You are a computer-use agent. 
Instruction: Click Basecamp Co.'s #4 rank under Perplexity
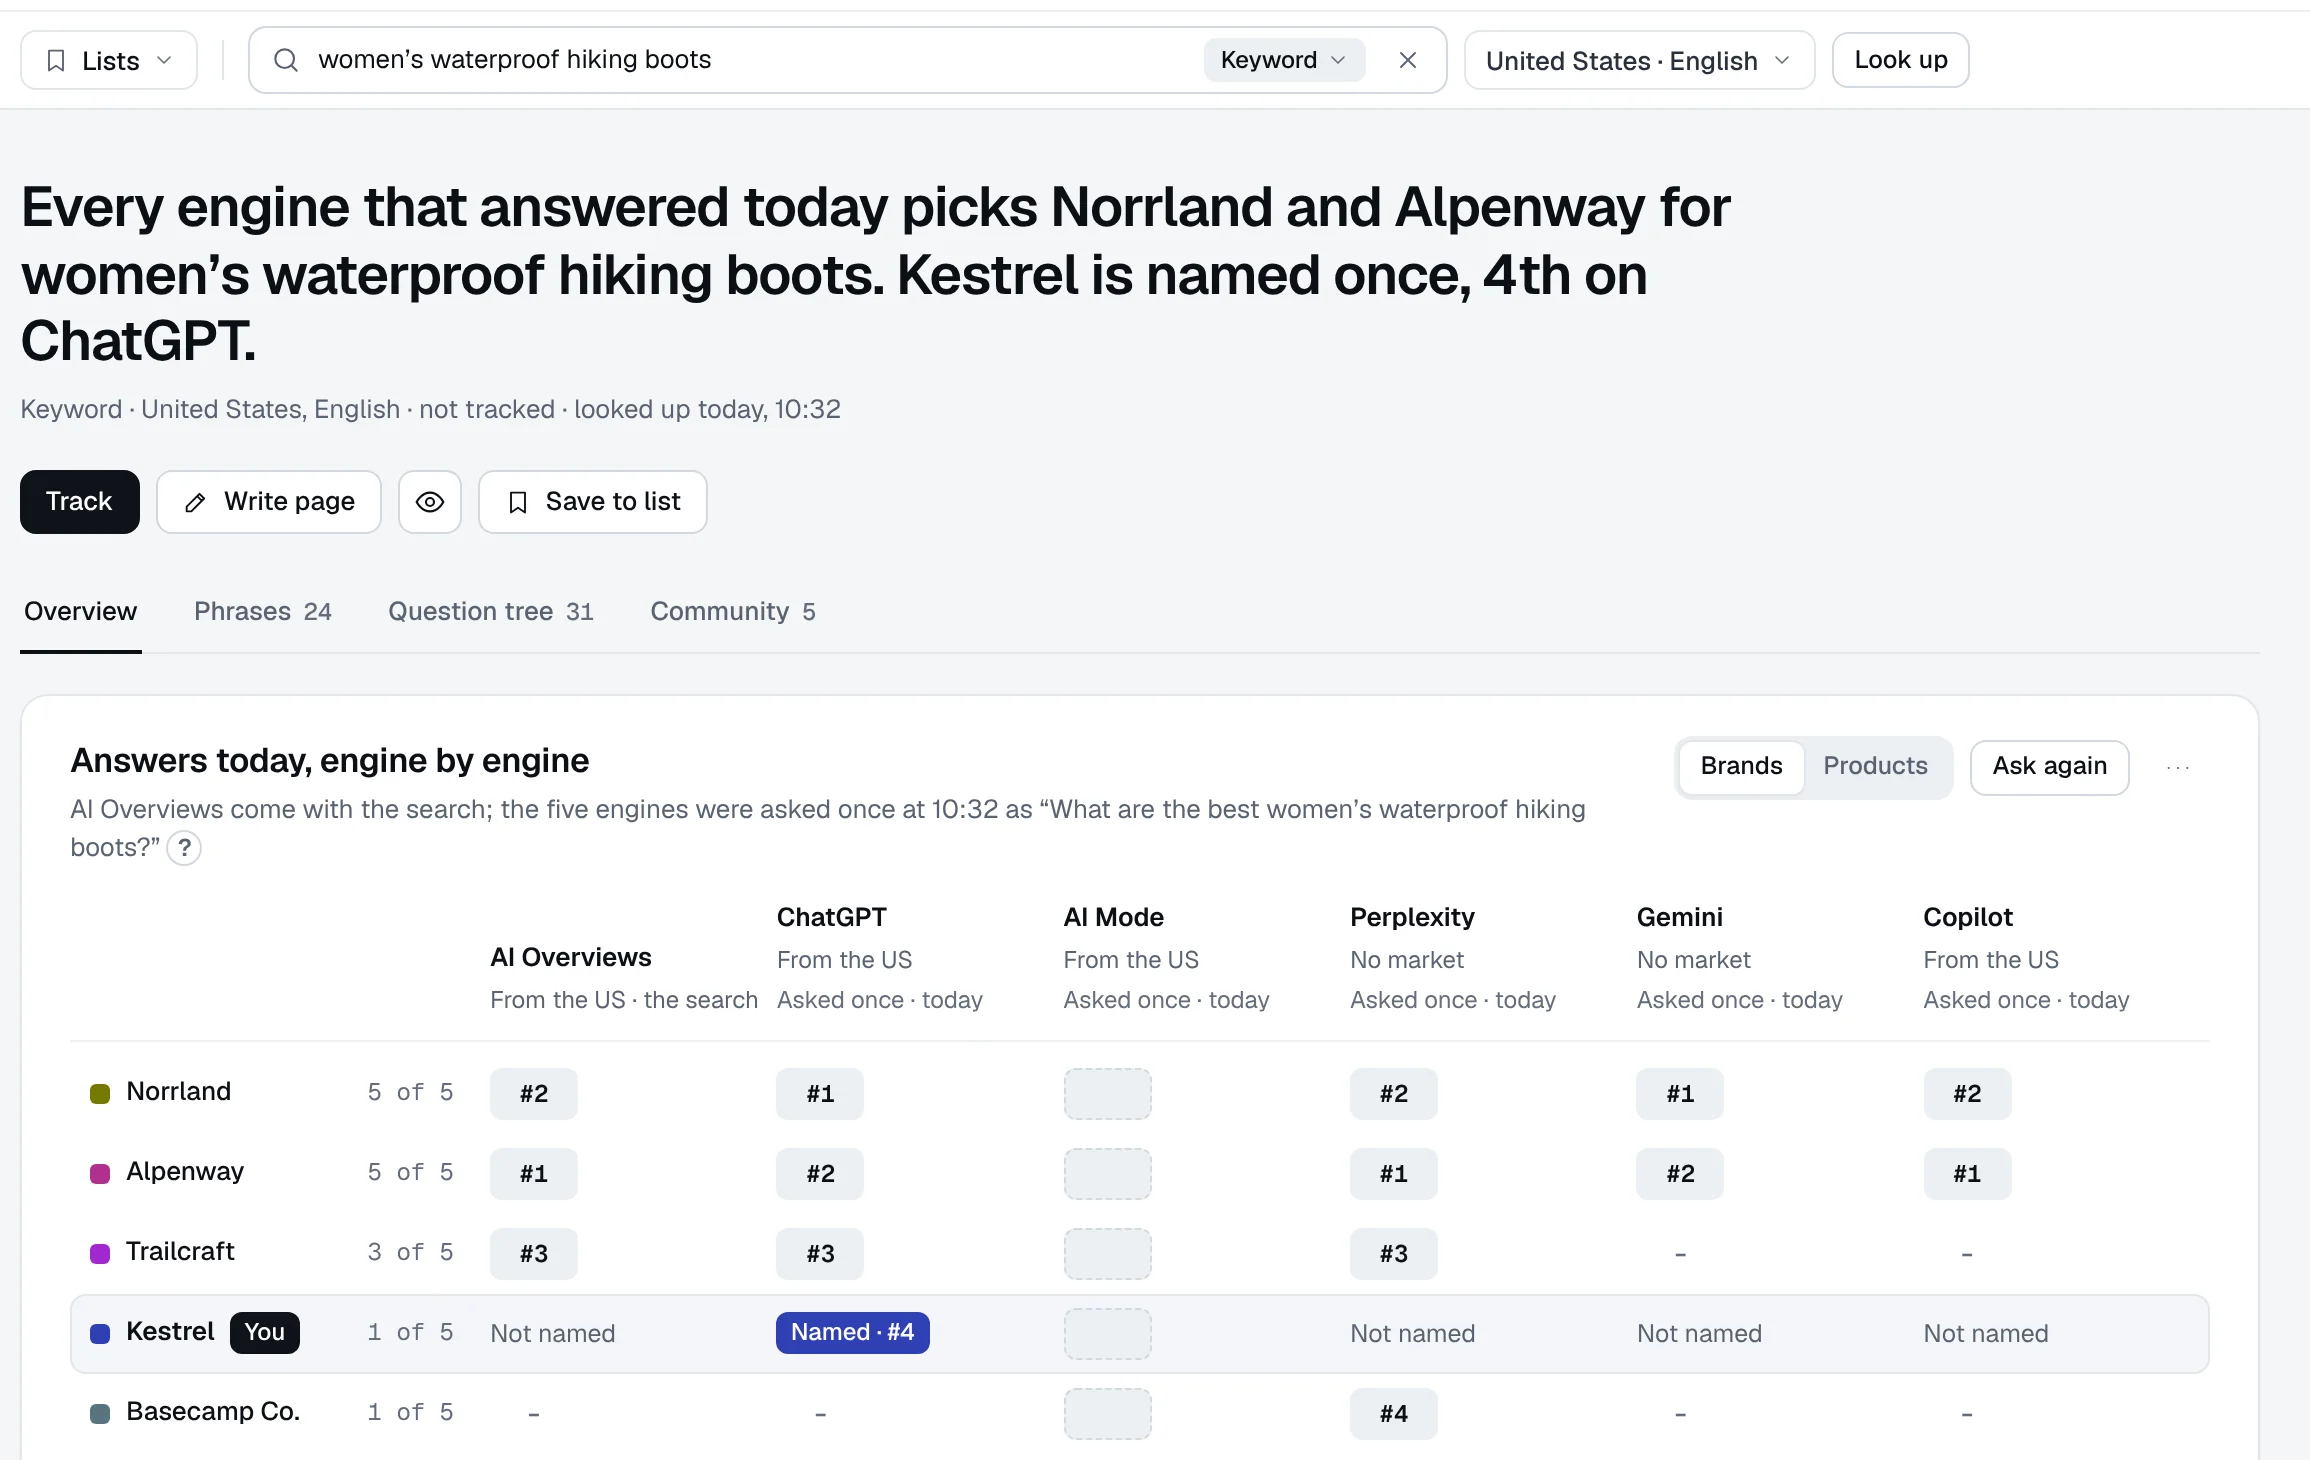tap(1393, 1414)
